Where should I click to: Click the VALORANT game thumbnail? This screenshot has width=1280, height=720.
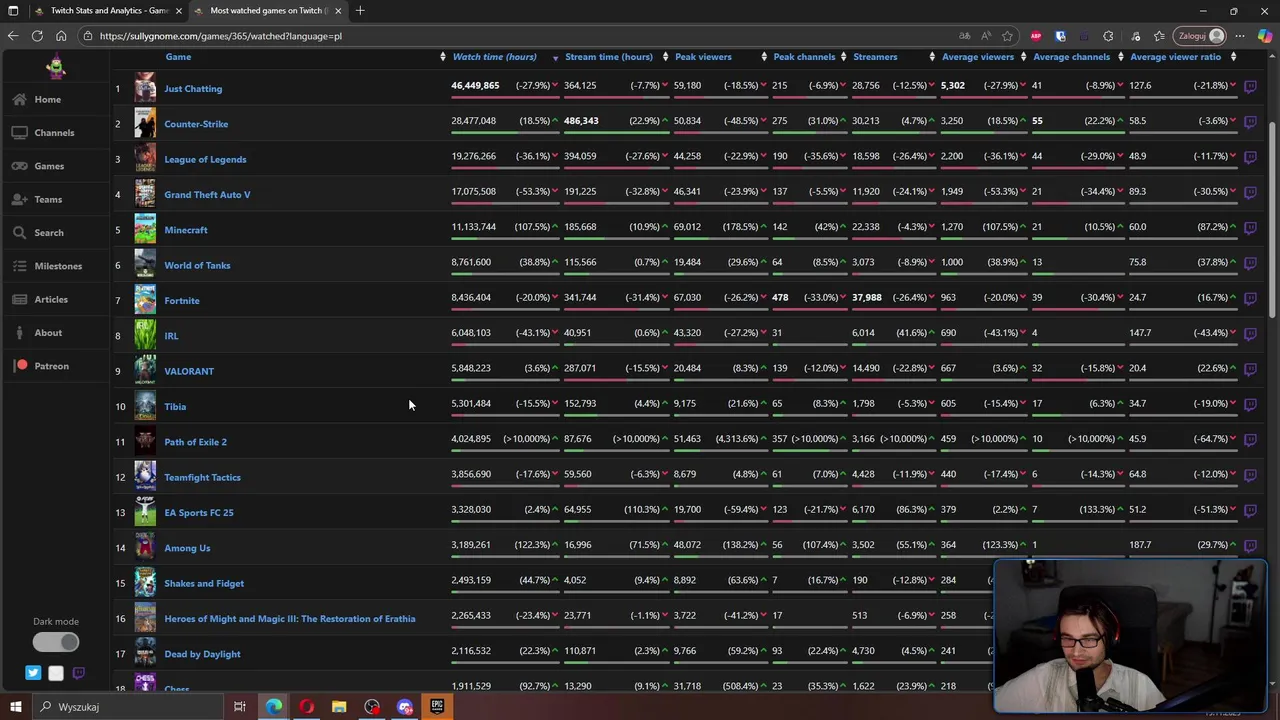click(146, 371)
